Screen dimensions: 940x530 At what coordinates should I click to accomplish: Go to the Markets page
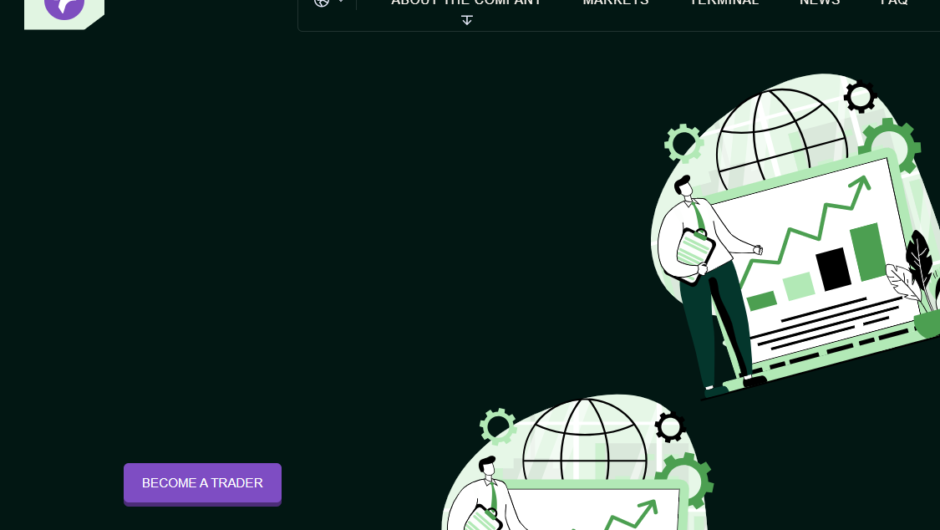pyautogui.click(x=615, y=3)
